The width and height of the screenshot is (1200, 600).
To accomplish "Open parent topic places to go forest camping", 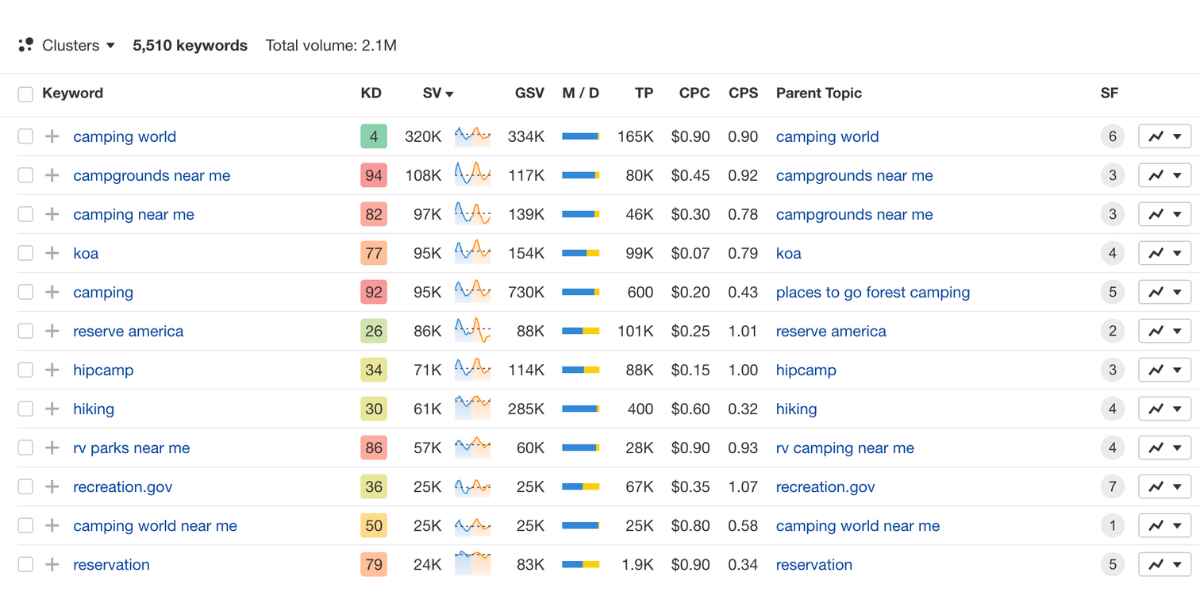I will pos(873,293).
